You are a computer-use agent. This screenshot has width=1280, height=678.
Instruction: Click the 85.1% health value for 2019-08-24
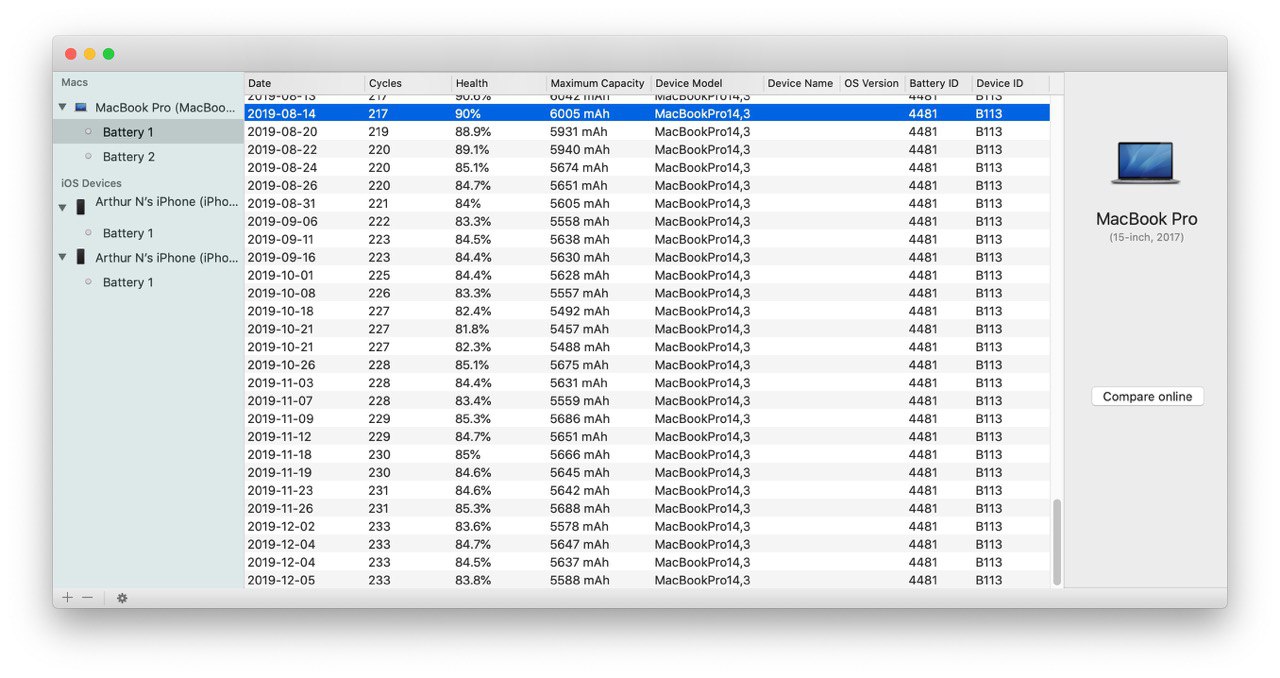click(473, 168)
